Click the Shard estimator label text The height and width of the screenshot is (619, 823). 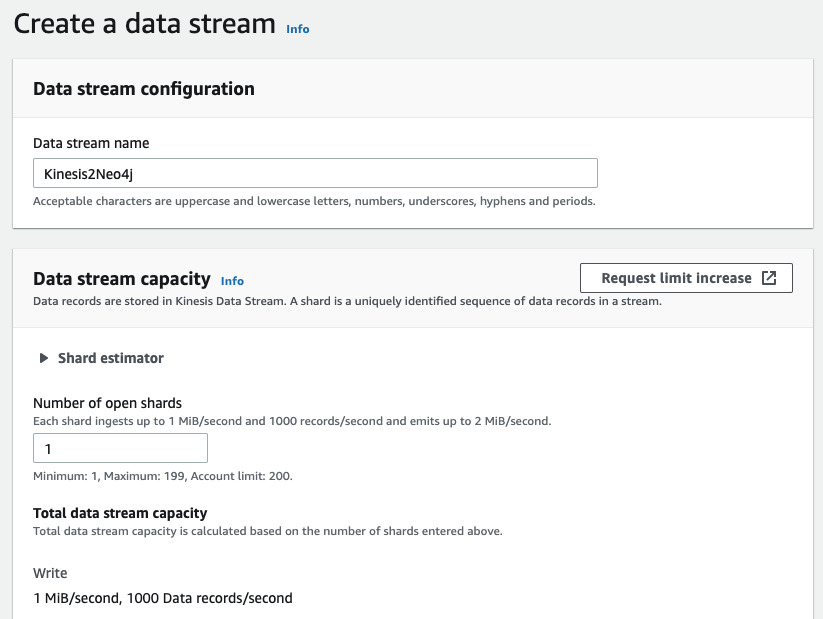(x=111, y=358)
